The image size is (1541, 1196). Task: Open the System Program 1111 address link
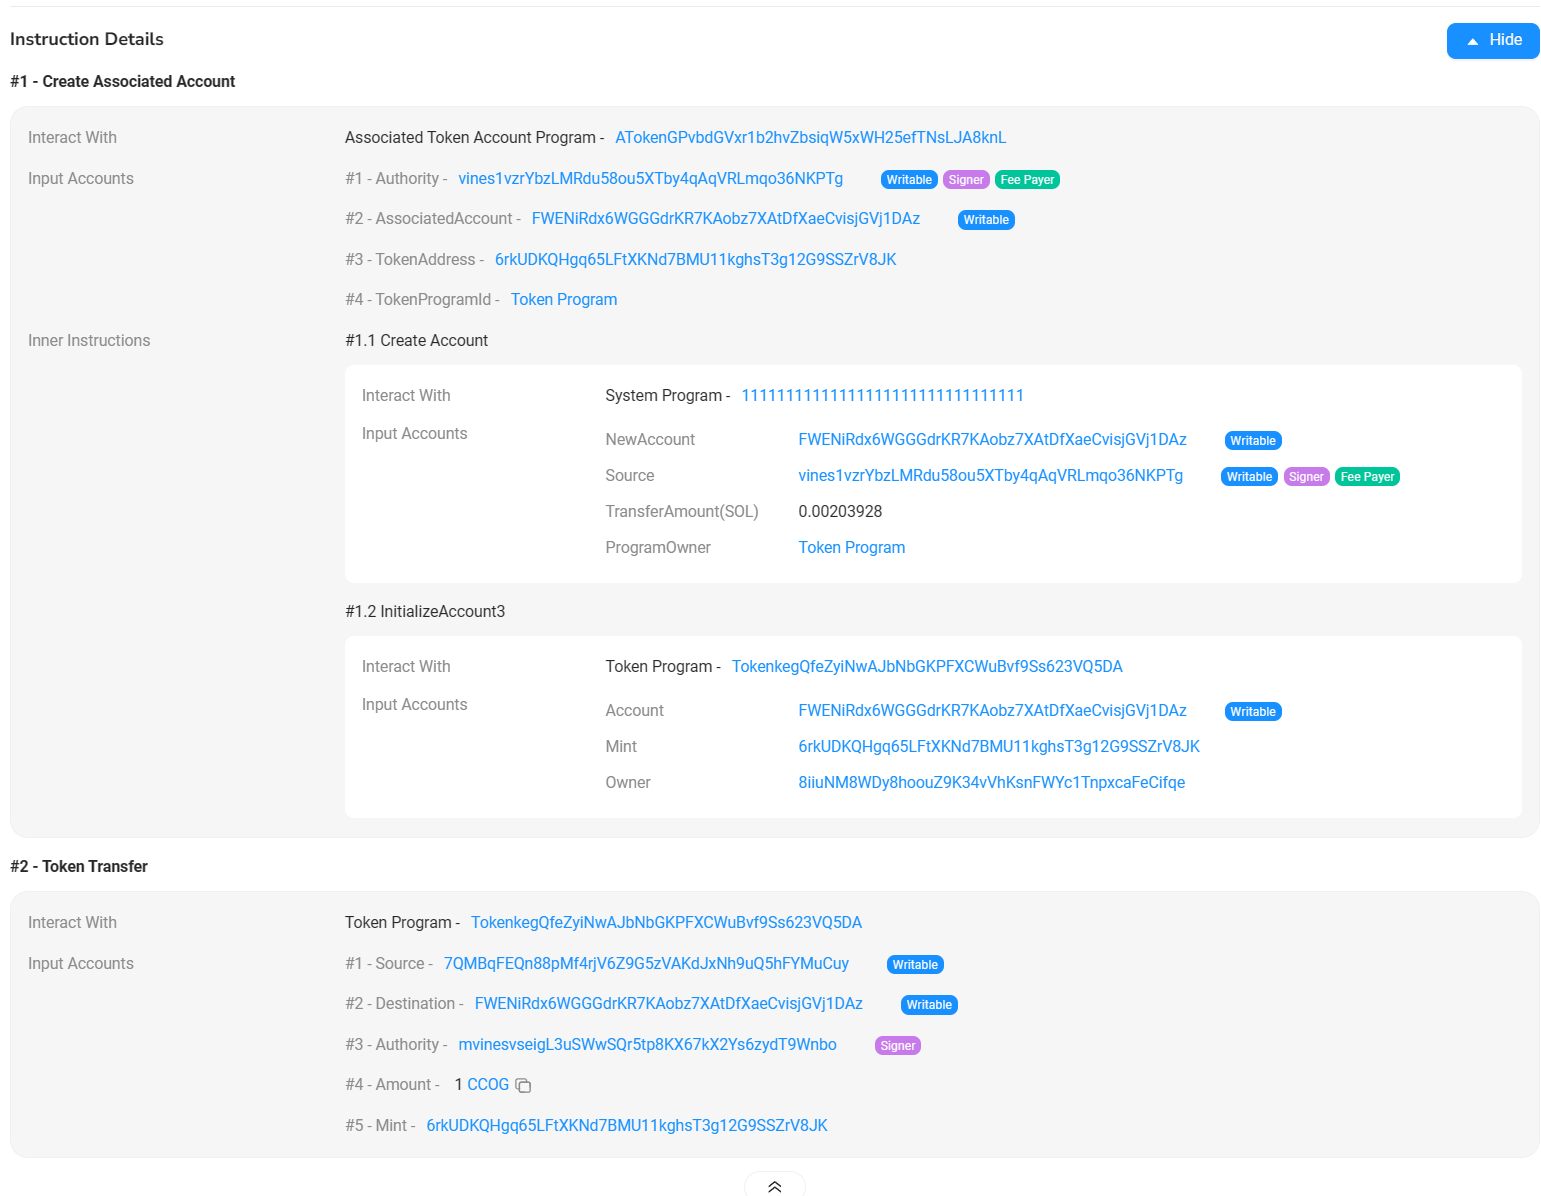click(882, 396)
